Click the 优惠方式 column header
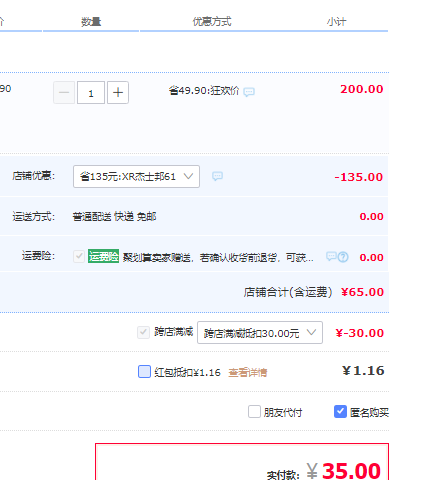 (x=212, y=22)
